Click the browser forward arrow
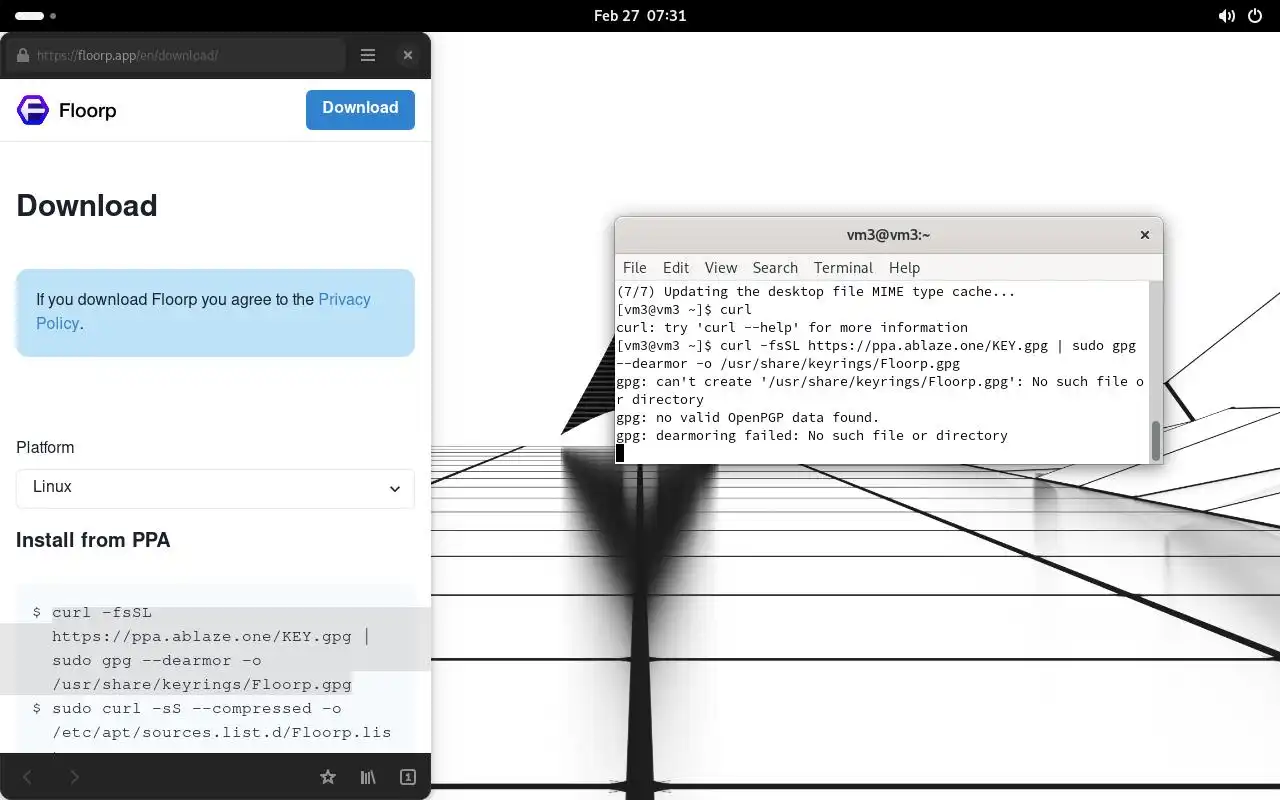This screenshot has width=1280, height=800. click(74, 777)
